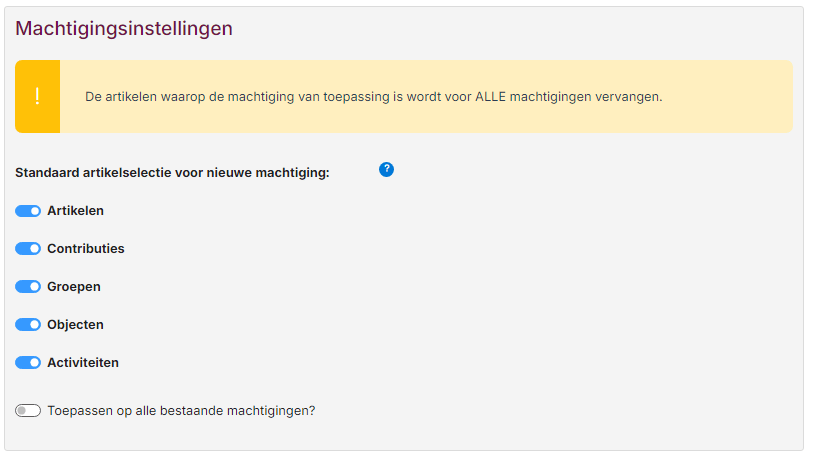Click the Artikelen label text
This screenshot has width=814, height=458.
coord(75,211)
